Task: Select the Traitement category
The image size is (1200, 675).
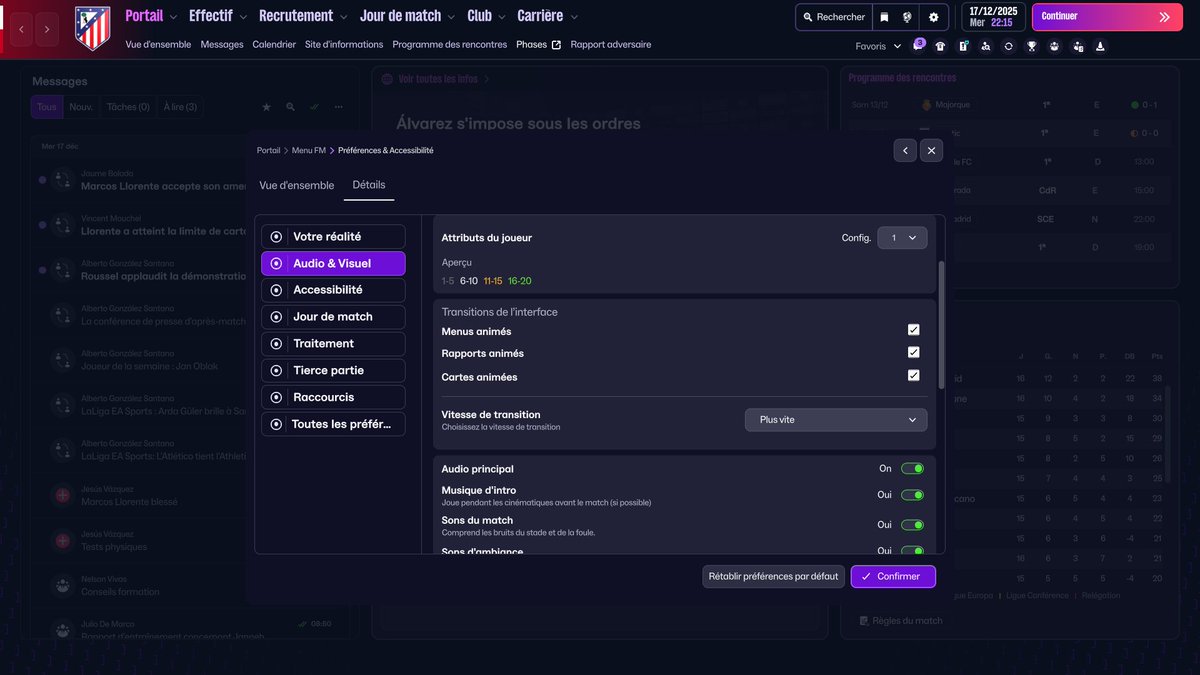Action: [x=333, y=344]
